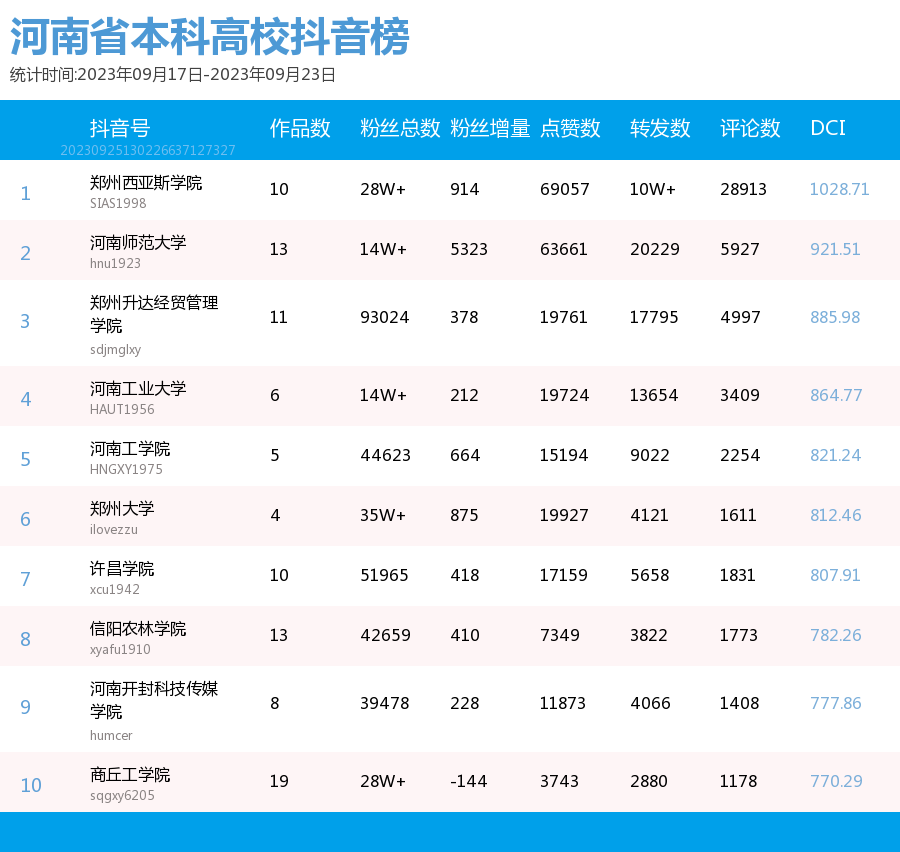Viewport: 900px width, 852px height.
Task: Select 商丘工学院 account name
Action: (x=130, y=774)
